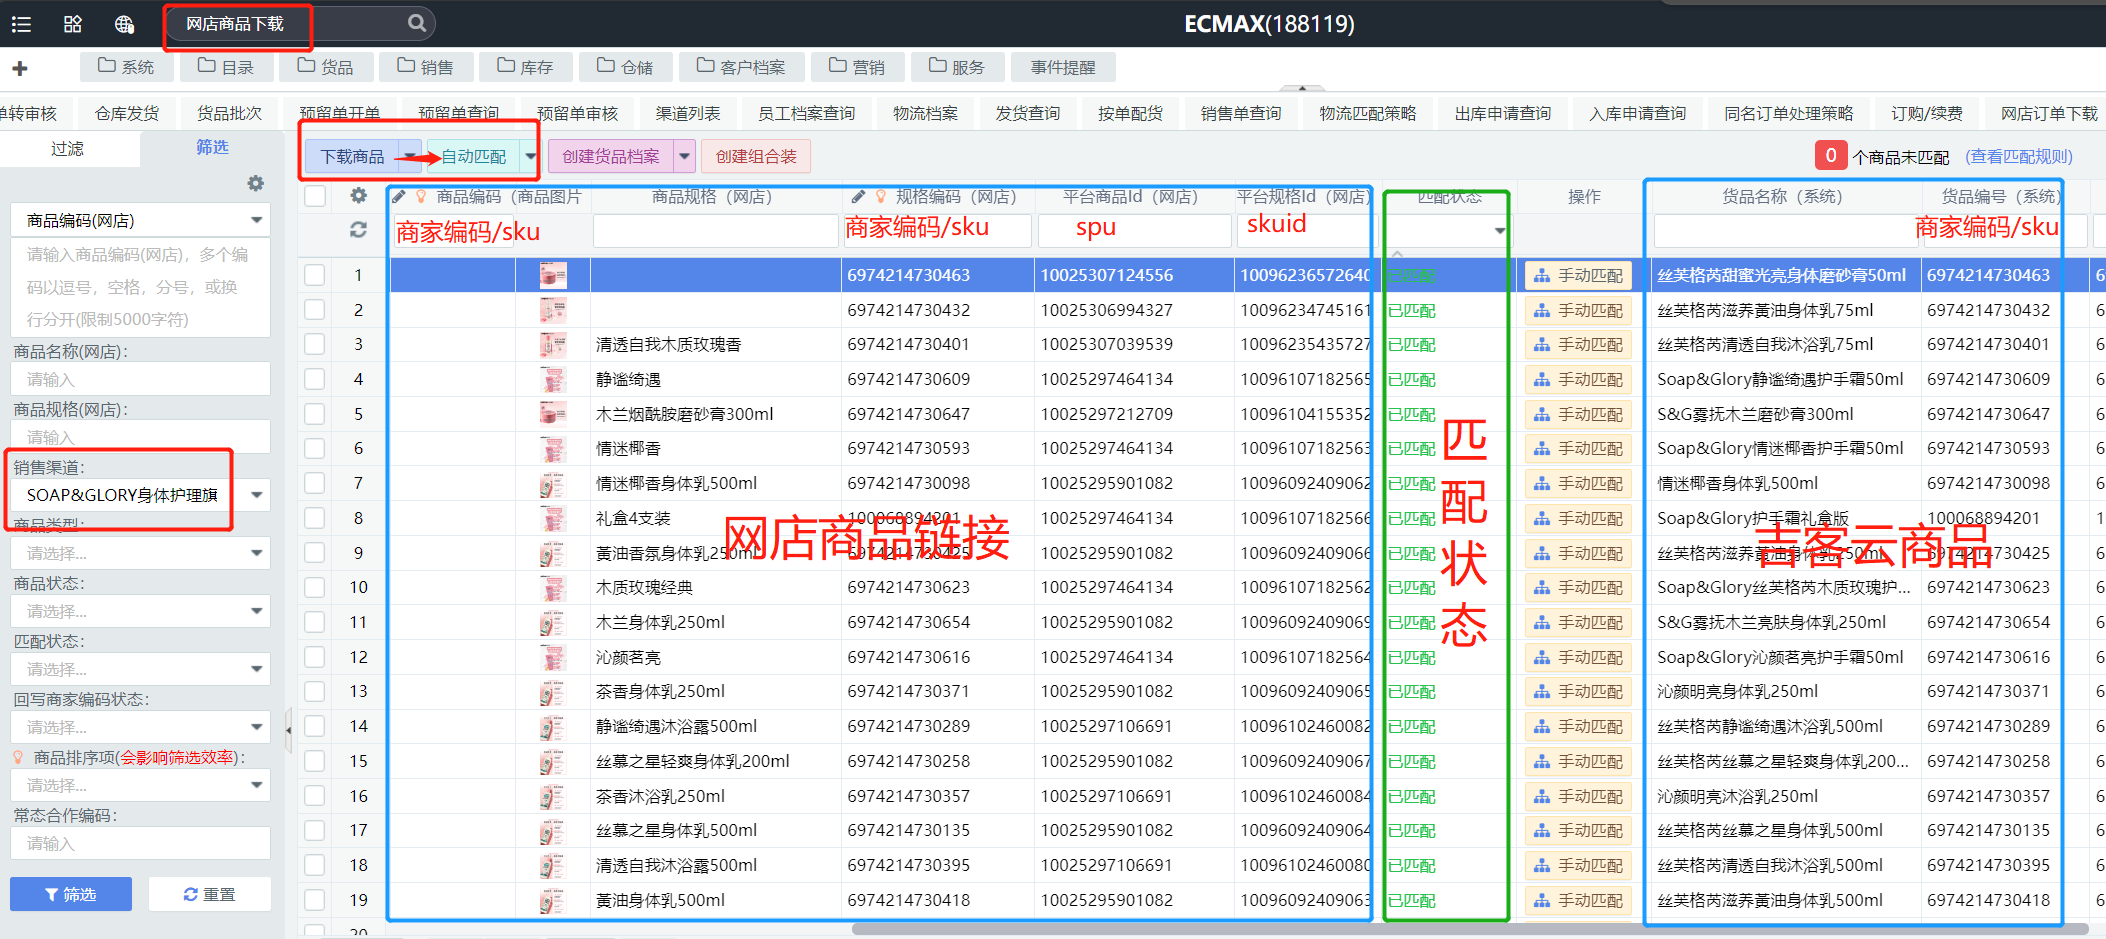Click pencil icon beside 商品编码 header
The width and height of the screenshot is (2106, 939).
click(x=398, y=196)
